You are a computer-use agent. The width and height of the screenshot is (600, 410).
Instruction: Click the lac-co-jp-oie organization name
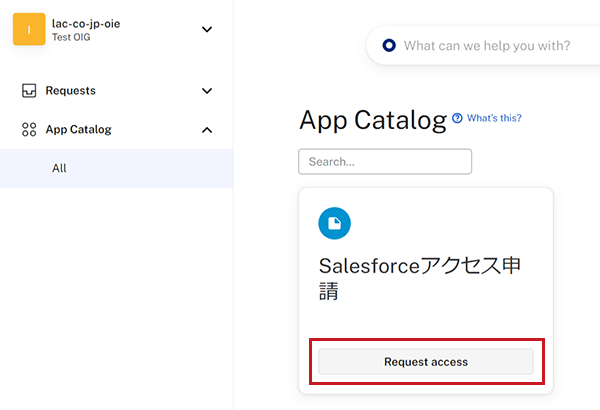[x=86, y=24]
